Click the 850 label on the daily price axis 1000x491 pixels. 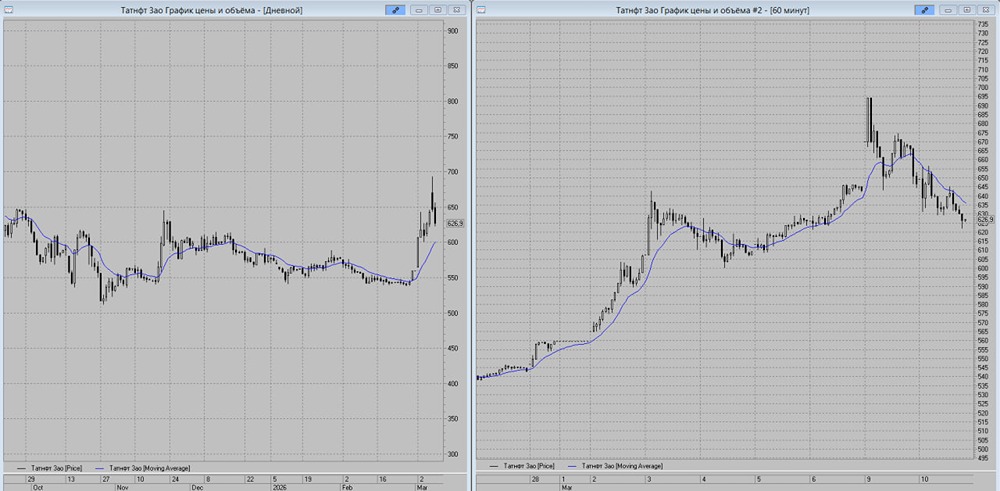(453, 66)
